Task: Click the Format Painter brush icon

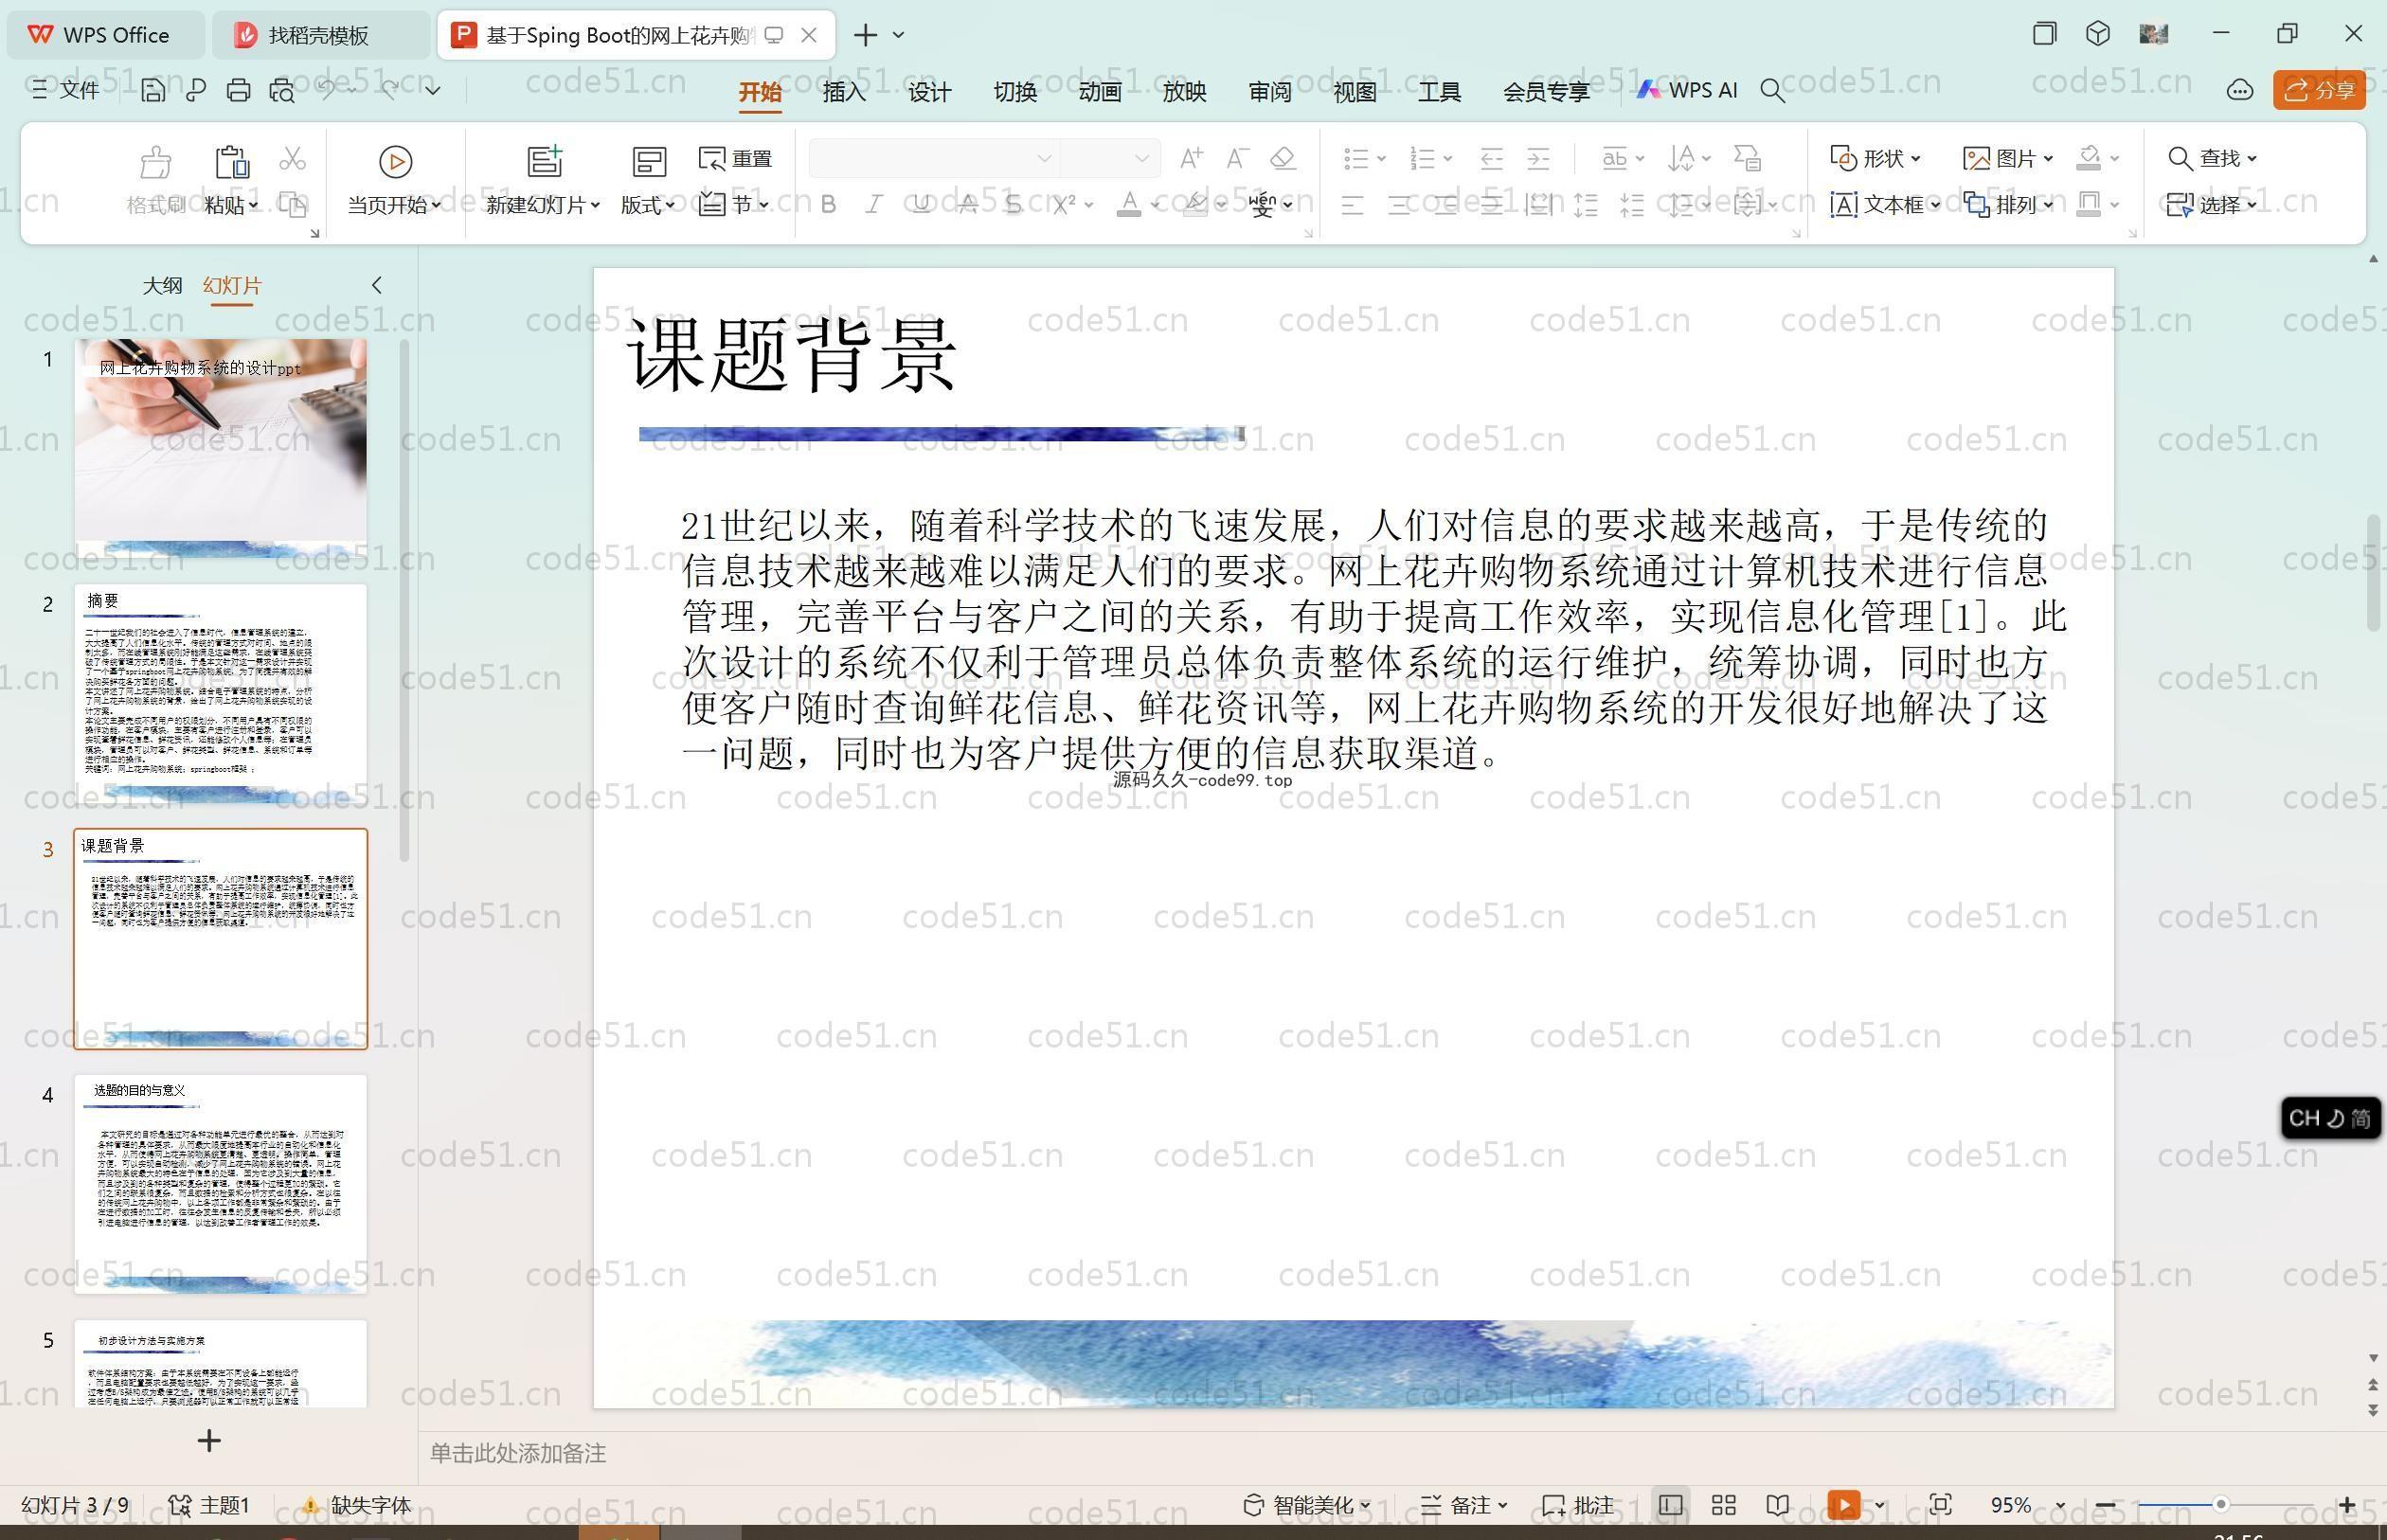Action: (x=155, y=162)
